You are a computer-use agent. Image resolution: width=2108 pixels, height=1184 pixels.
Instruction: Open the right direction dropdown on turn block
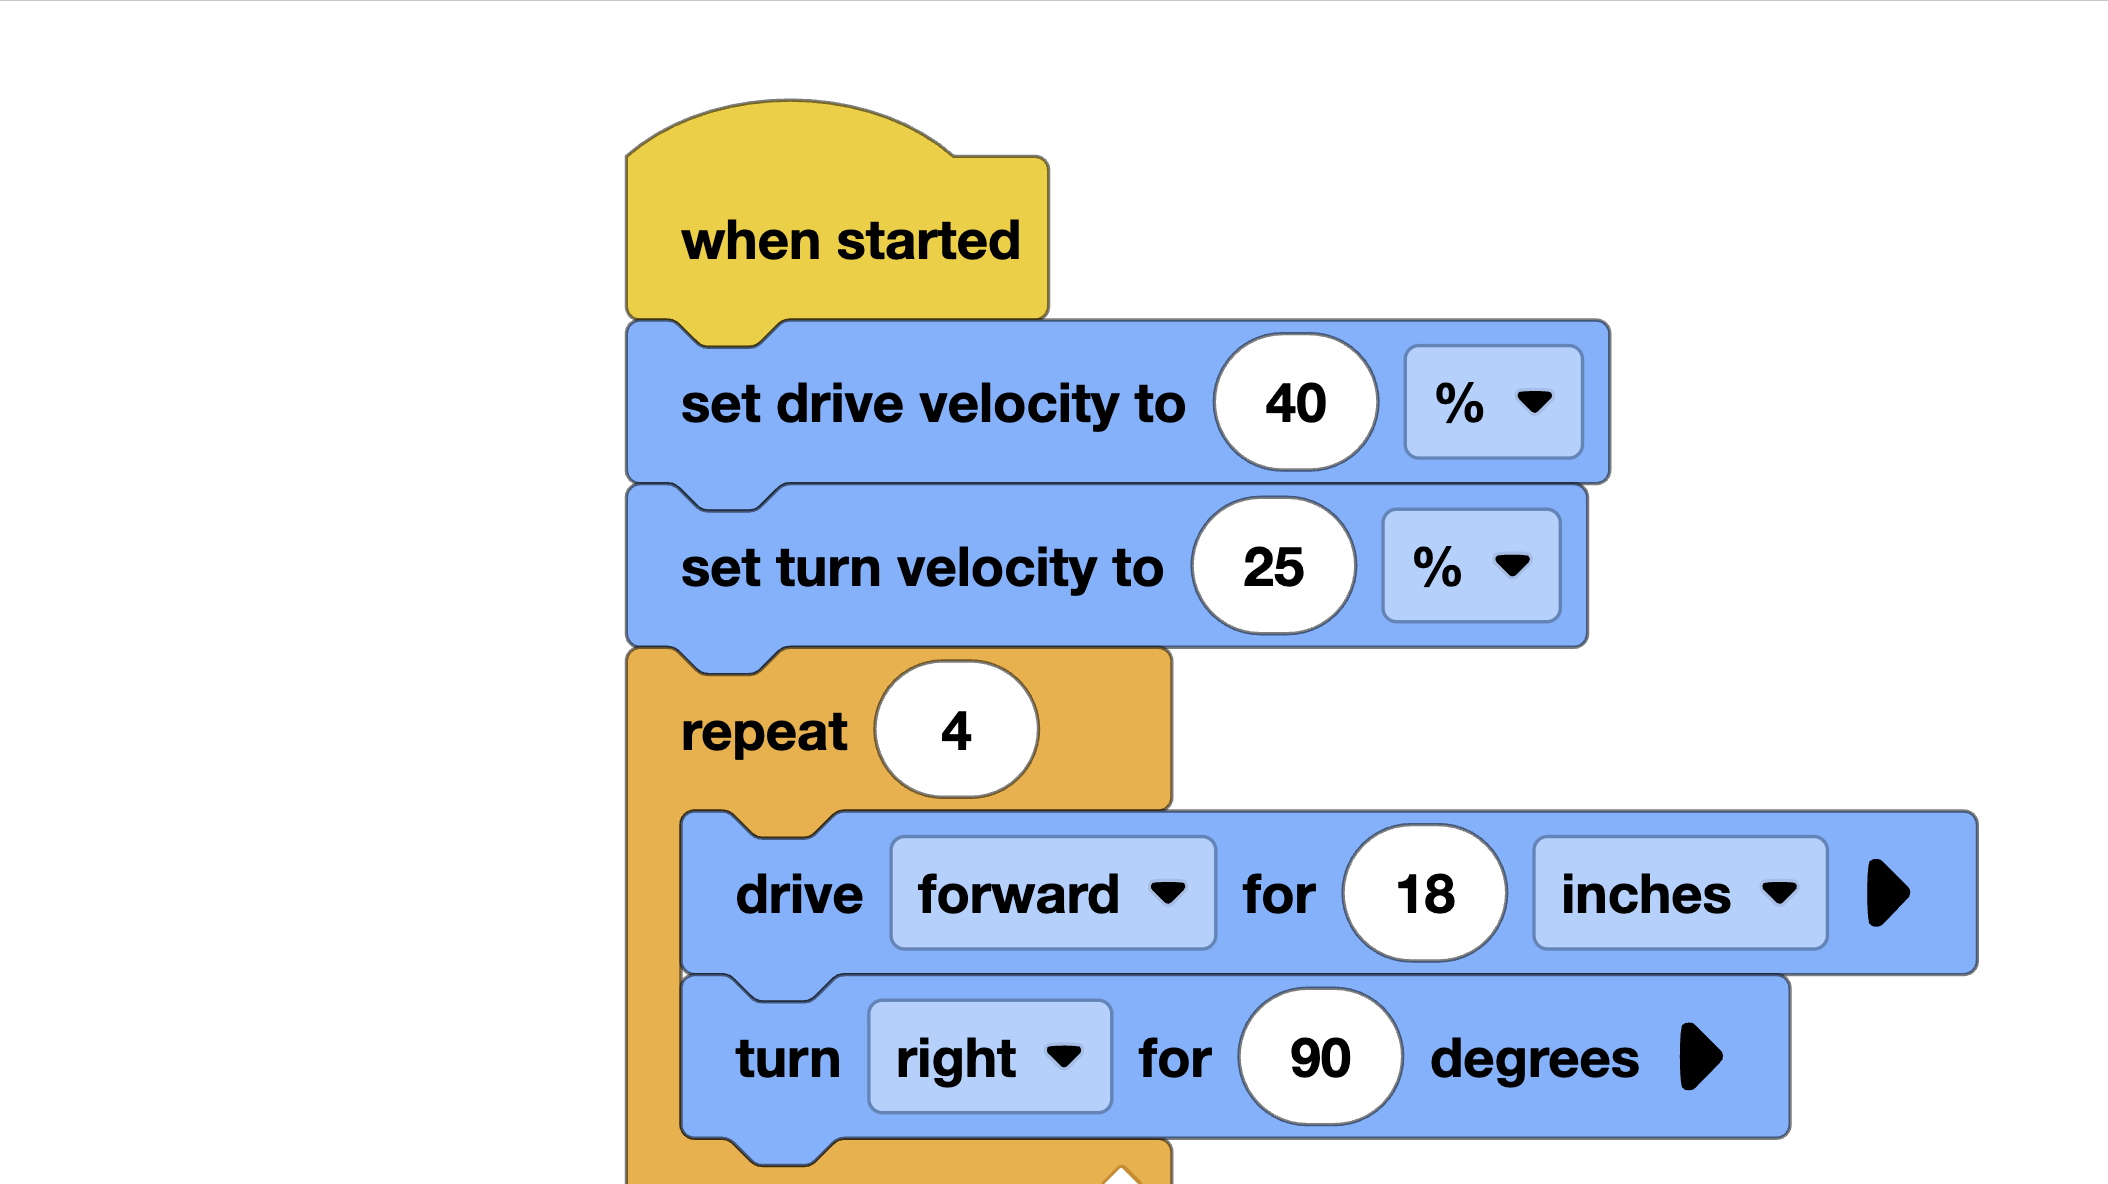click(x=988, y=1057)
